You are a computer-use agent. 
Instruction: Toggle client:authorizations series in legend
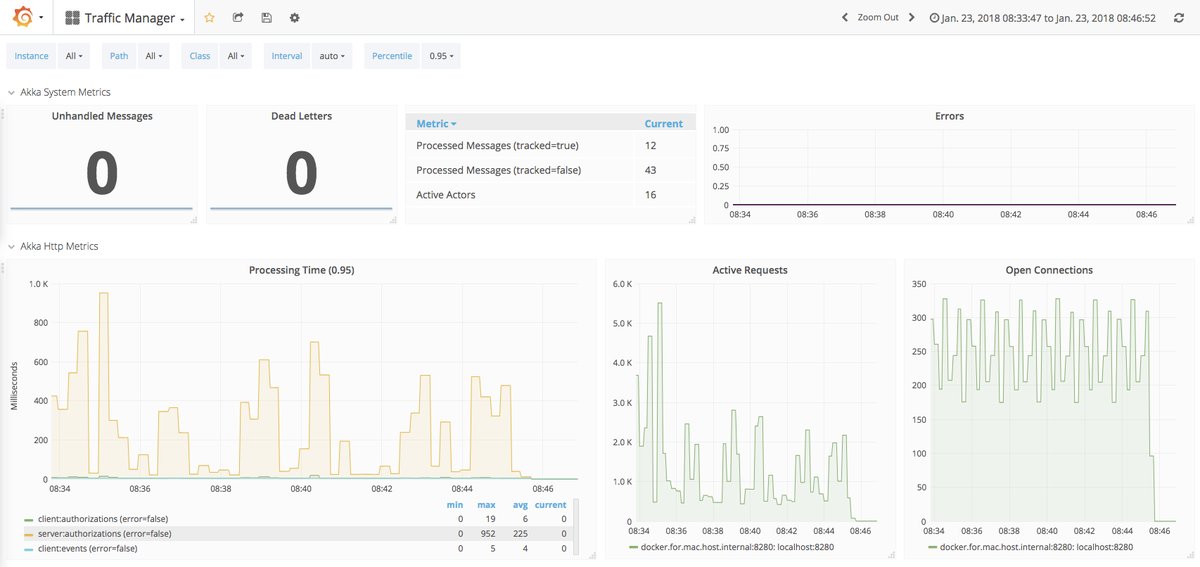94,519
